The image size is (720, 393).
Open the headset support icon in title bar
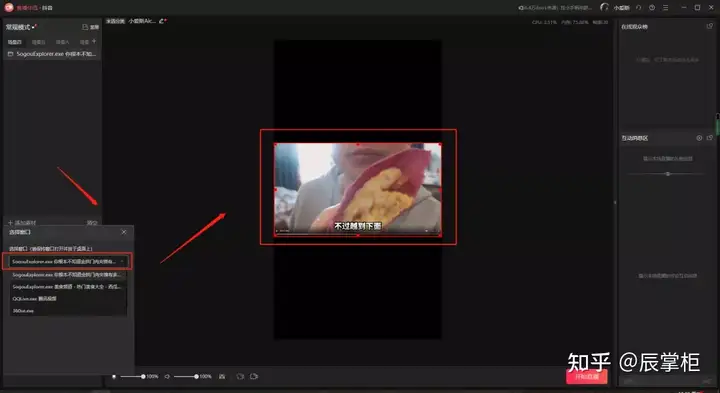pos(604,7)
